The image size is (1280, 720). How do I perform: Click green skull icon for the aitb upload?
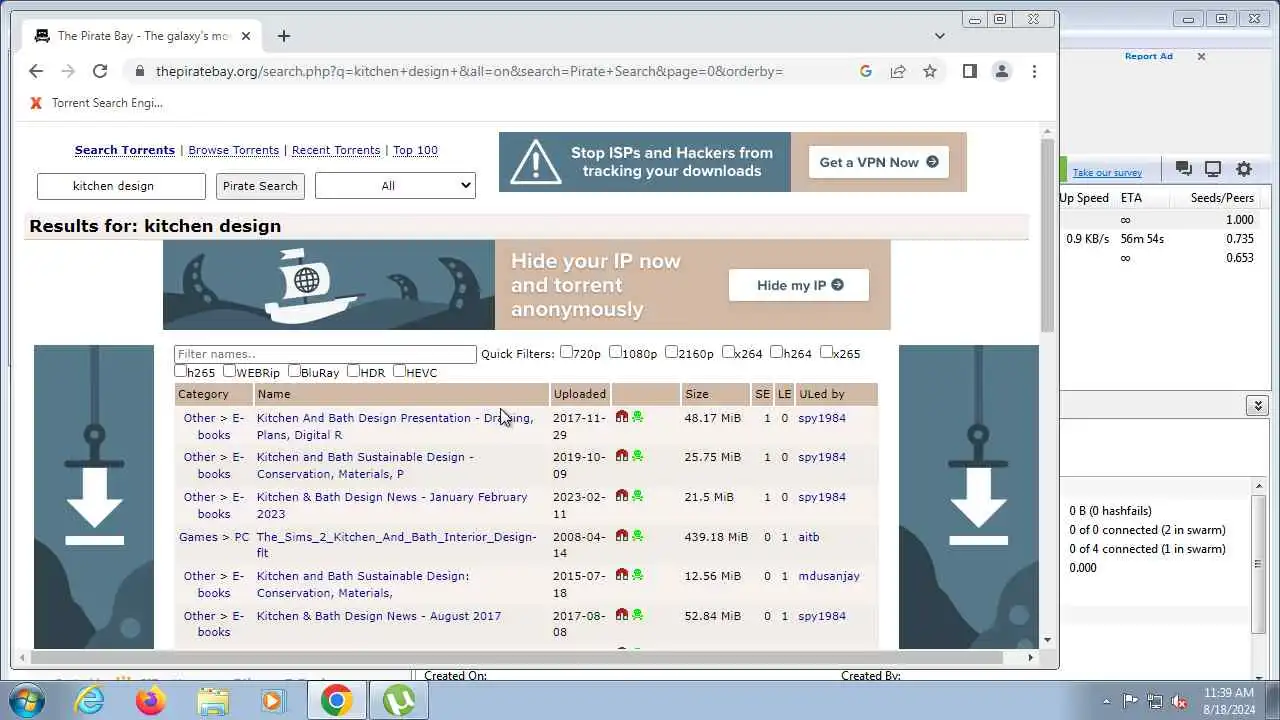pyautogui.click(x=638, y=536)
